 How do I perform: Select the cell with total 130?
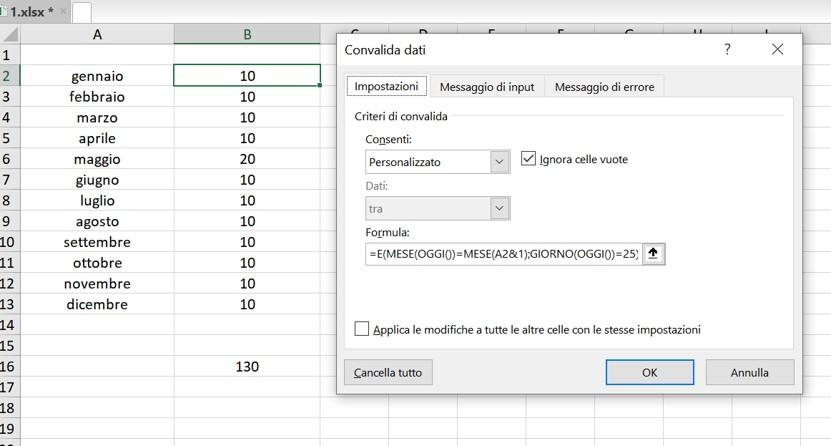pyautogui.click(x=247, y=367)
